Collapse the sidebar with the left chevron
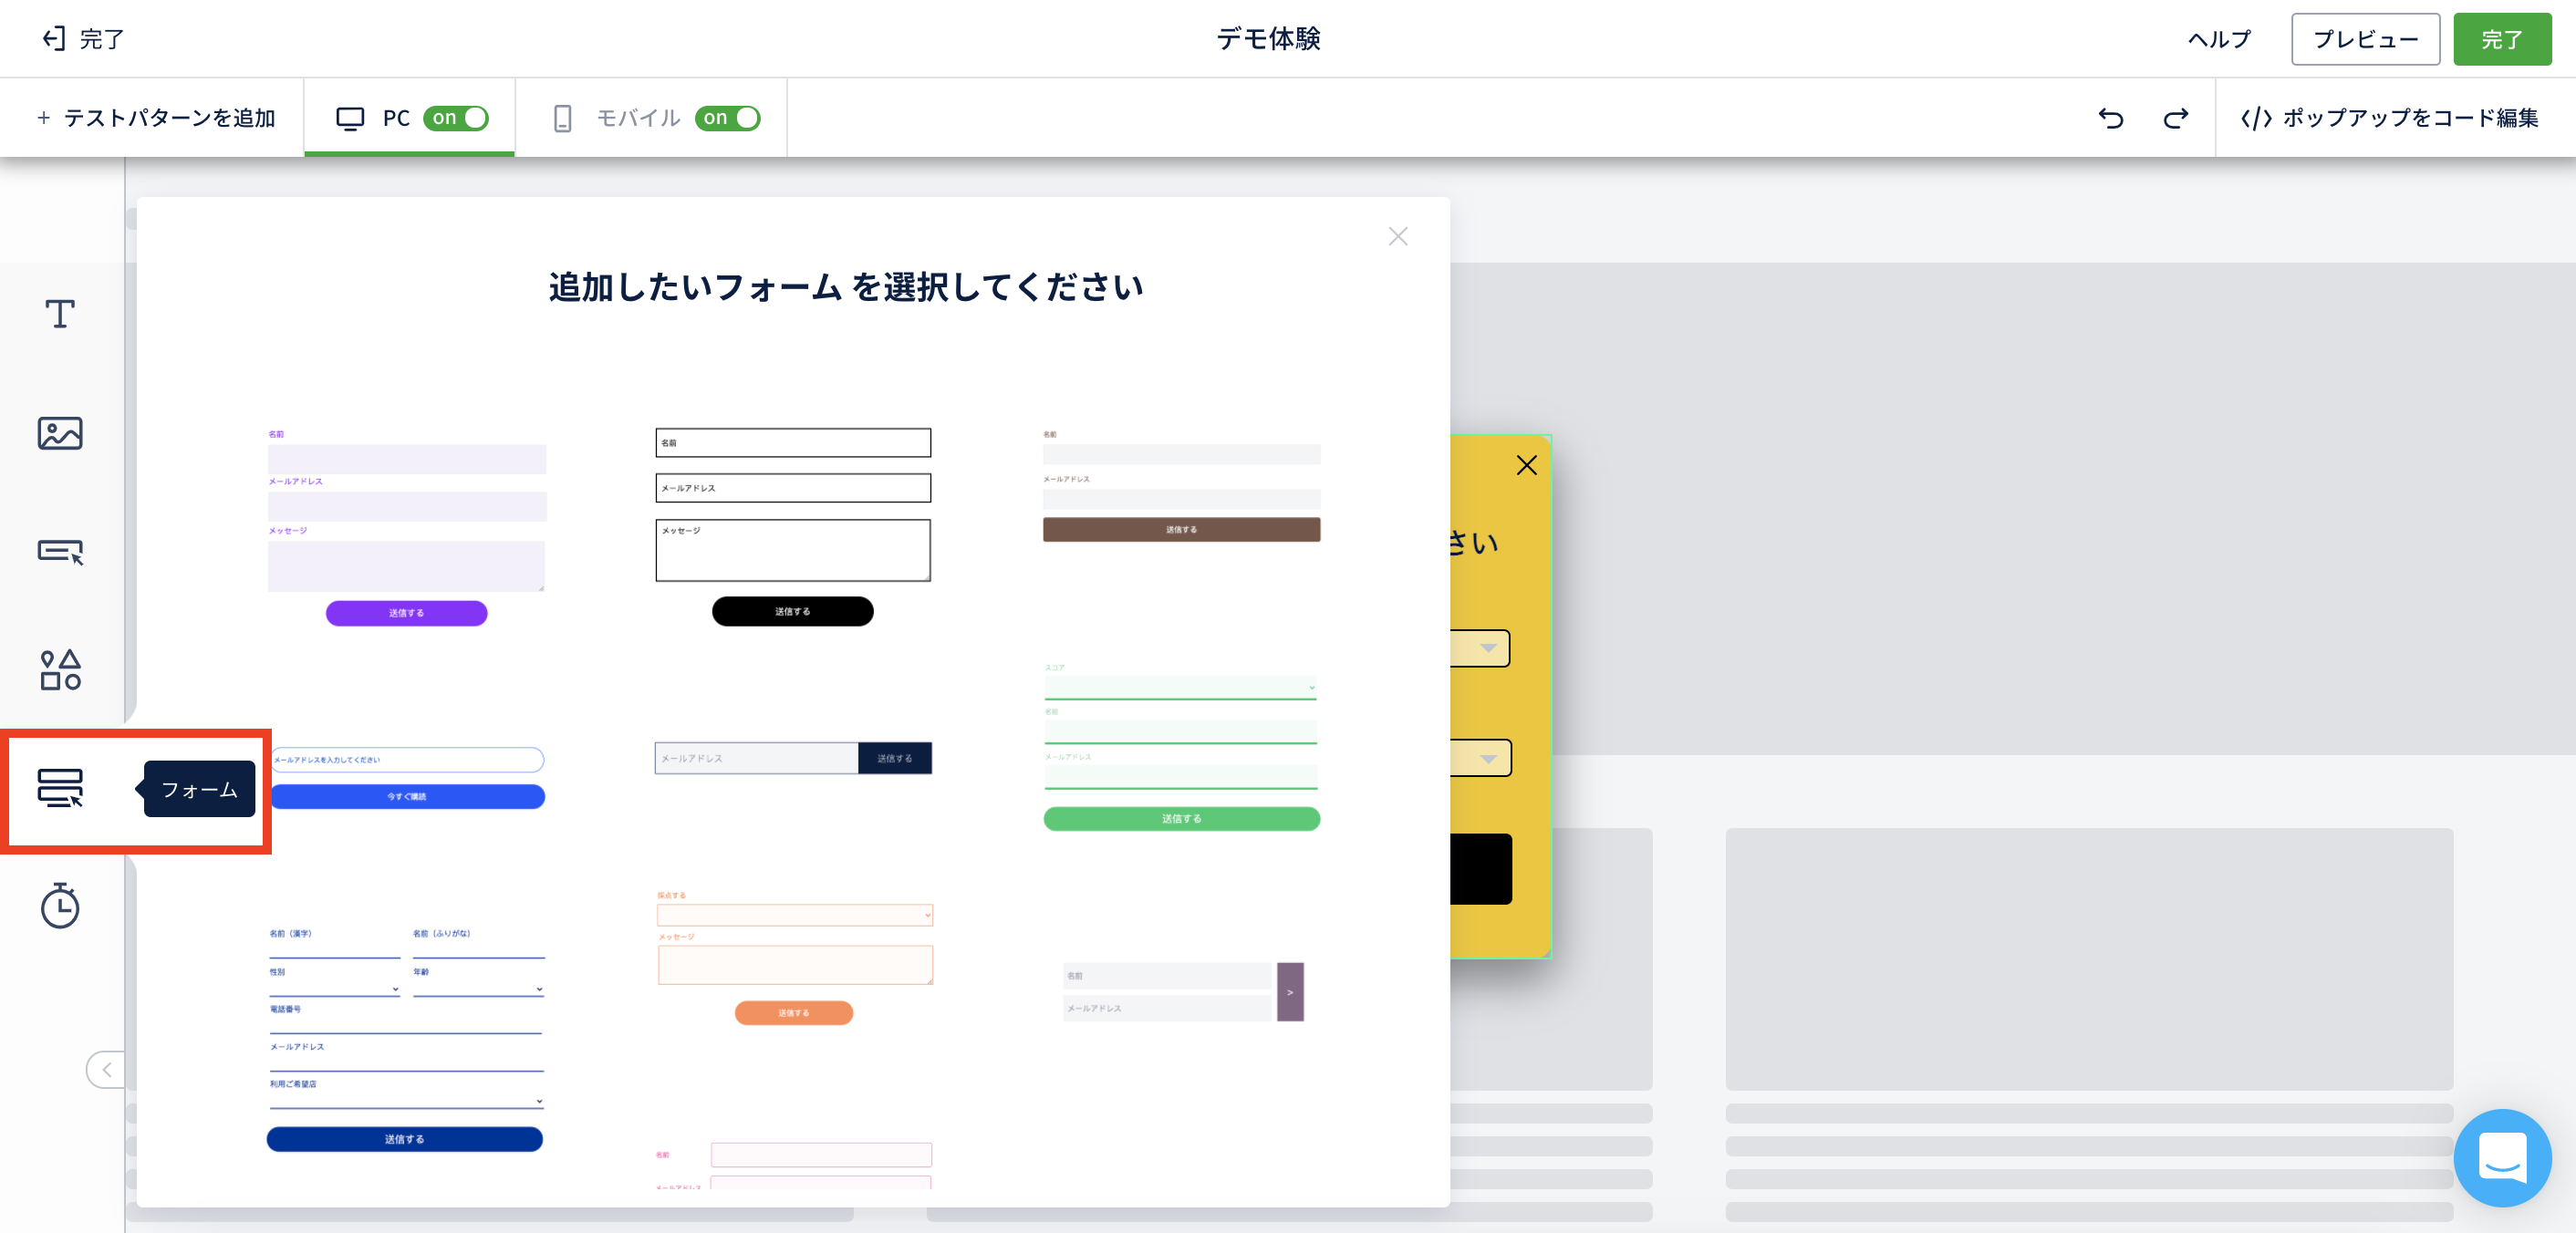 (x=106, y=1069)
